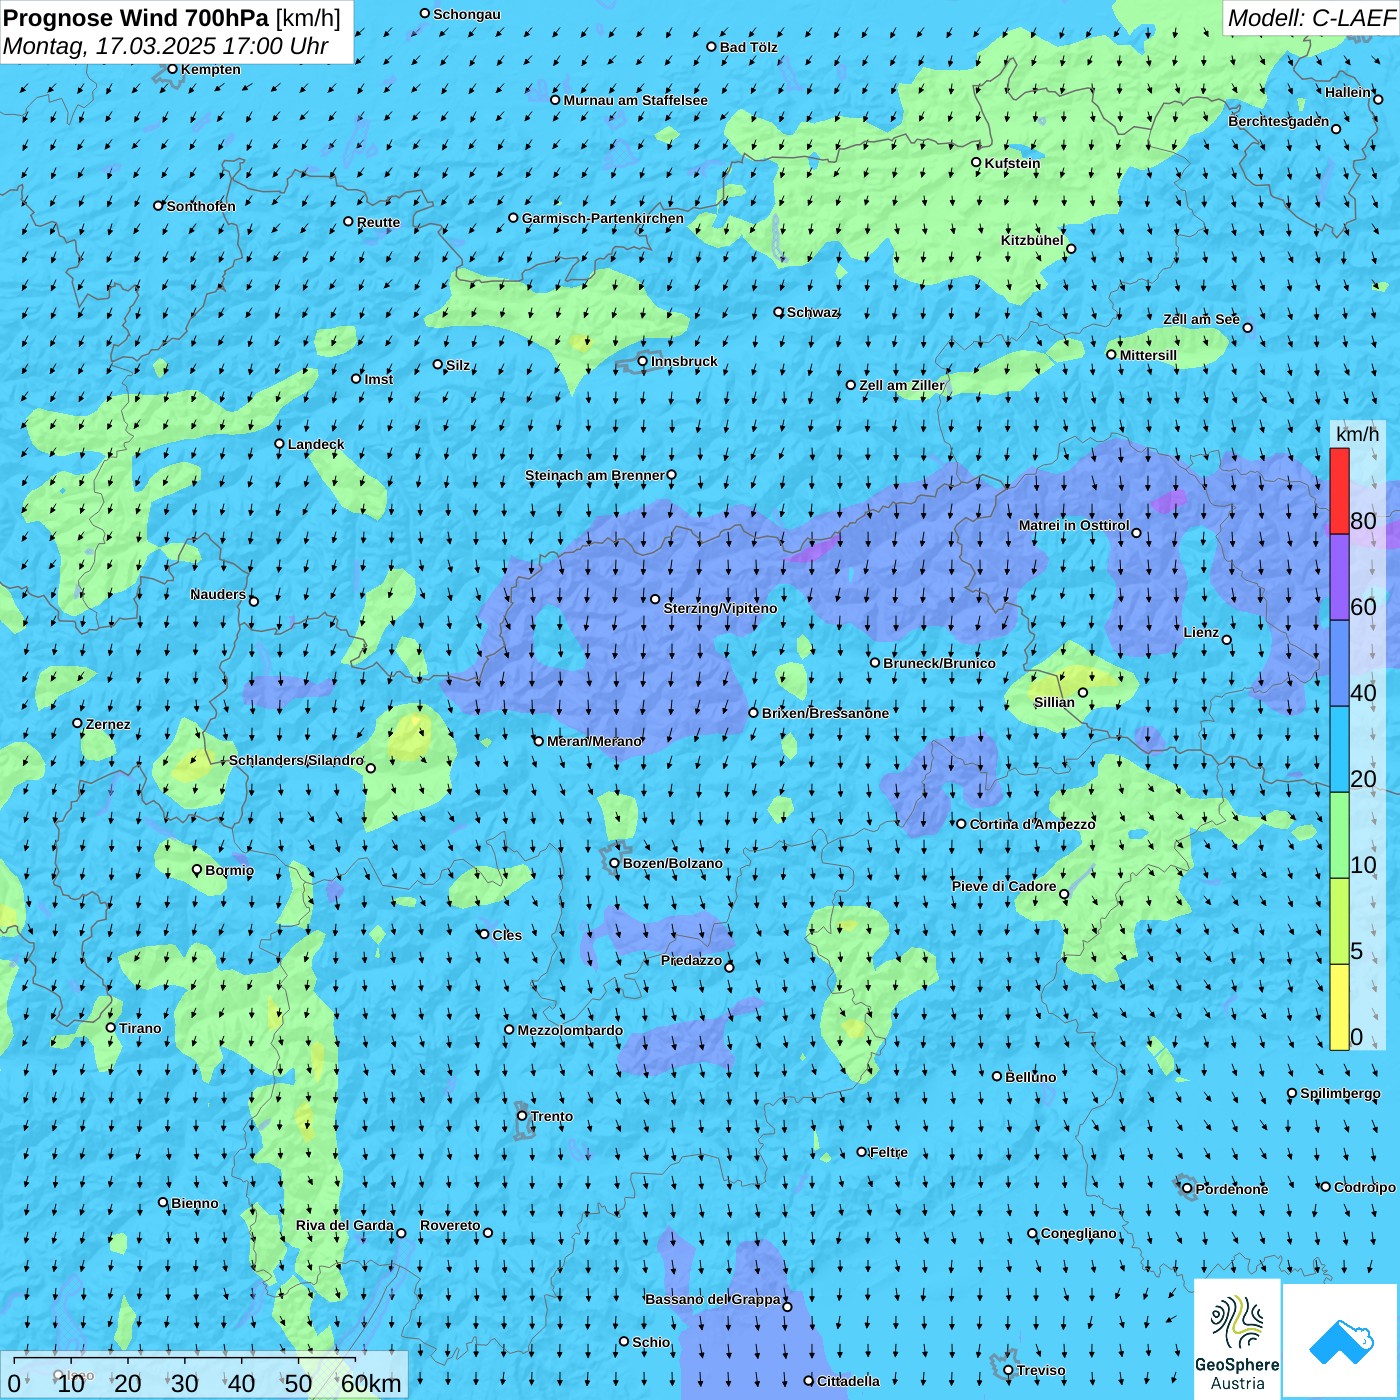
Task: Click the 'Codroipo' label
Action: point(1365,1187)
